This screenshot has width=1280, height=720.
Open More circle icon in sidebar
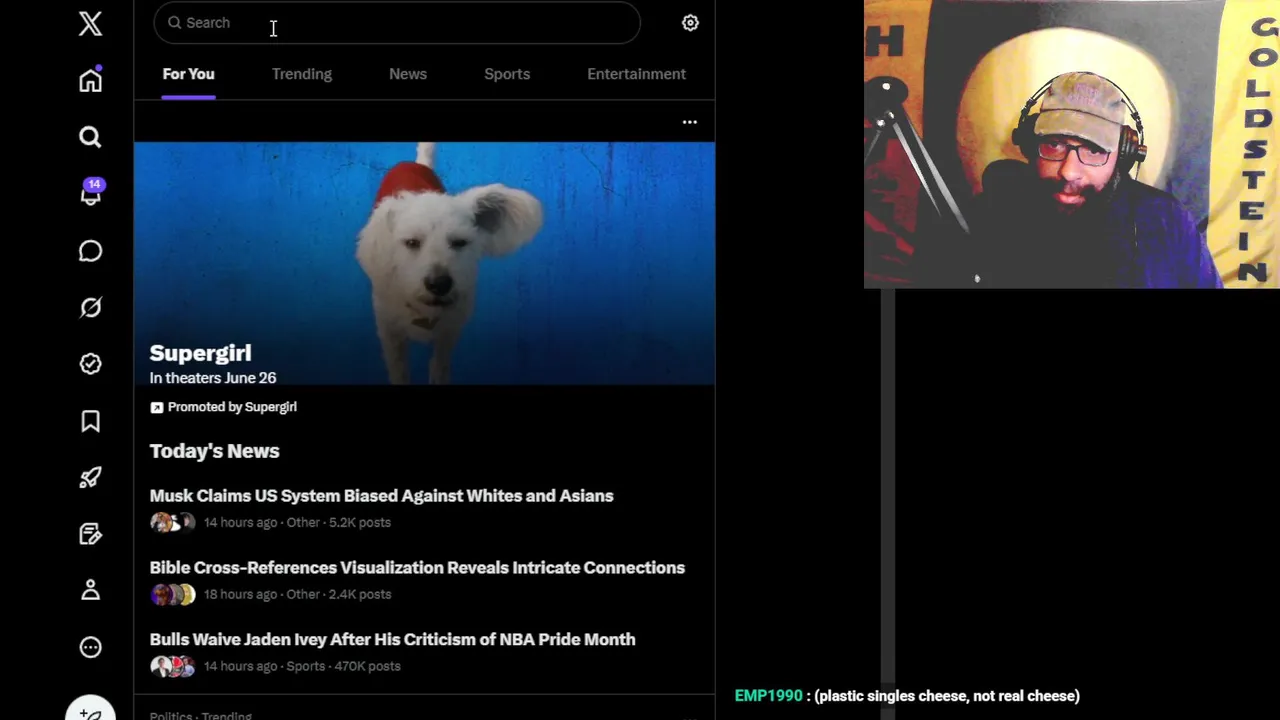click(90, 647)
